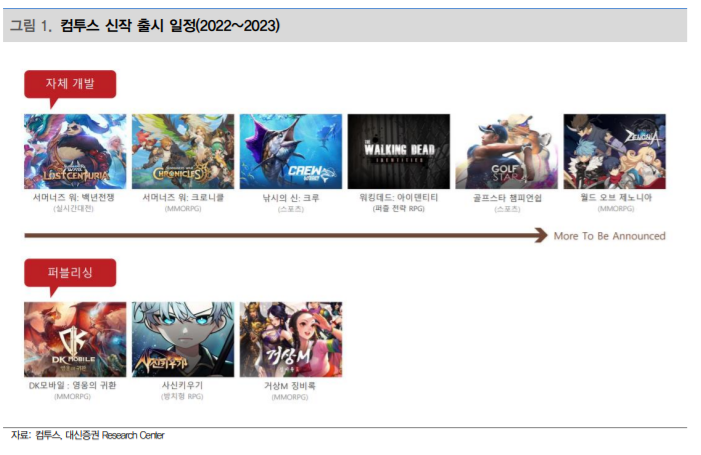This screenshot has width=701, height=455.
Task: Click the caption 서머너즈 워: 백년전쟁
Action: 74,198
